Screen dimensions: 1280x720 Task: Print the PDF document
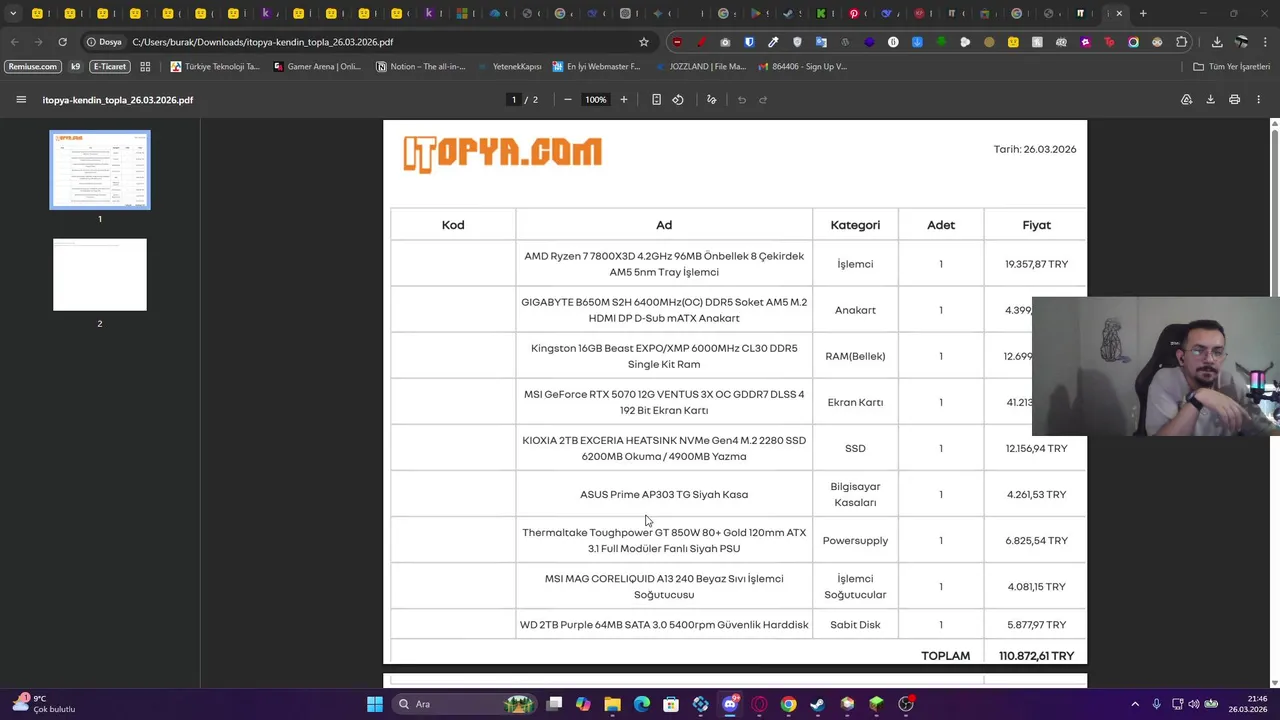pyautogui.click(x=1234, y=100)
